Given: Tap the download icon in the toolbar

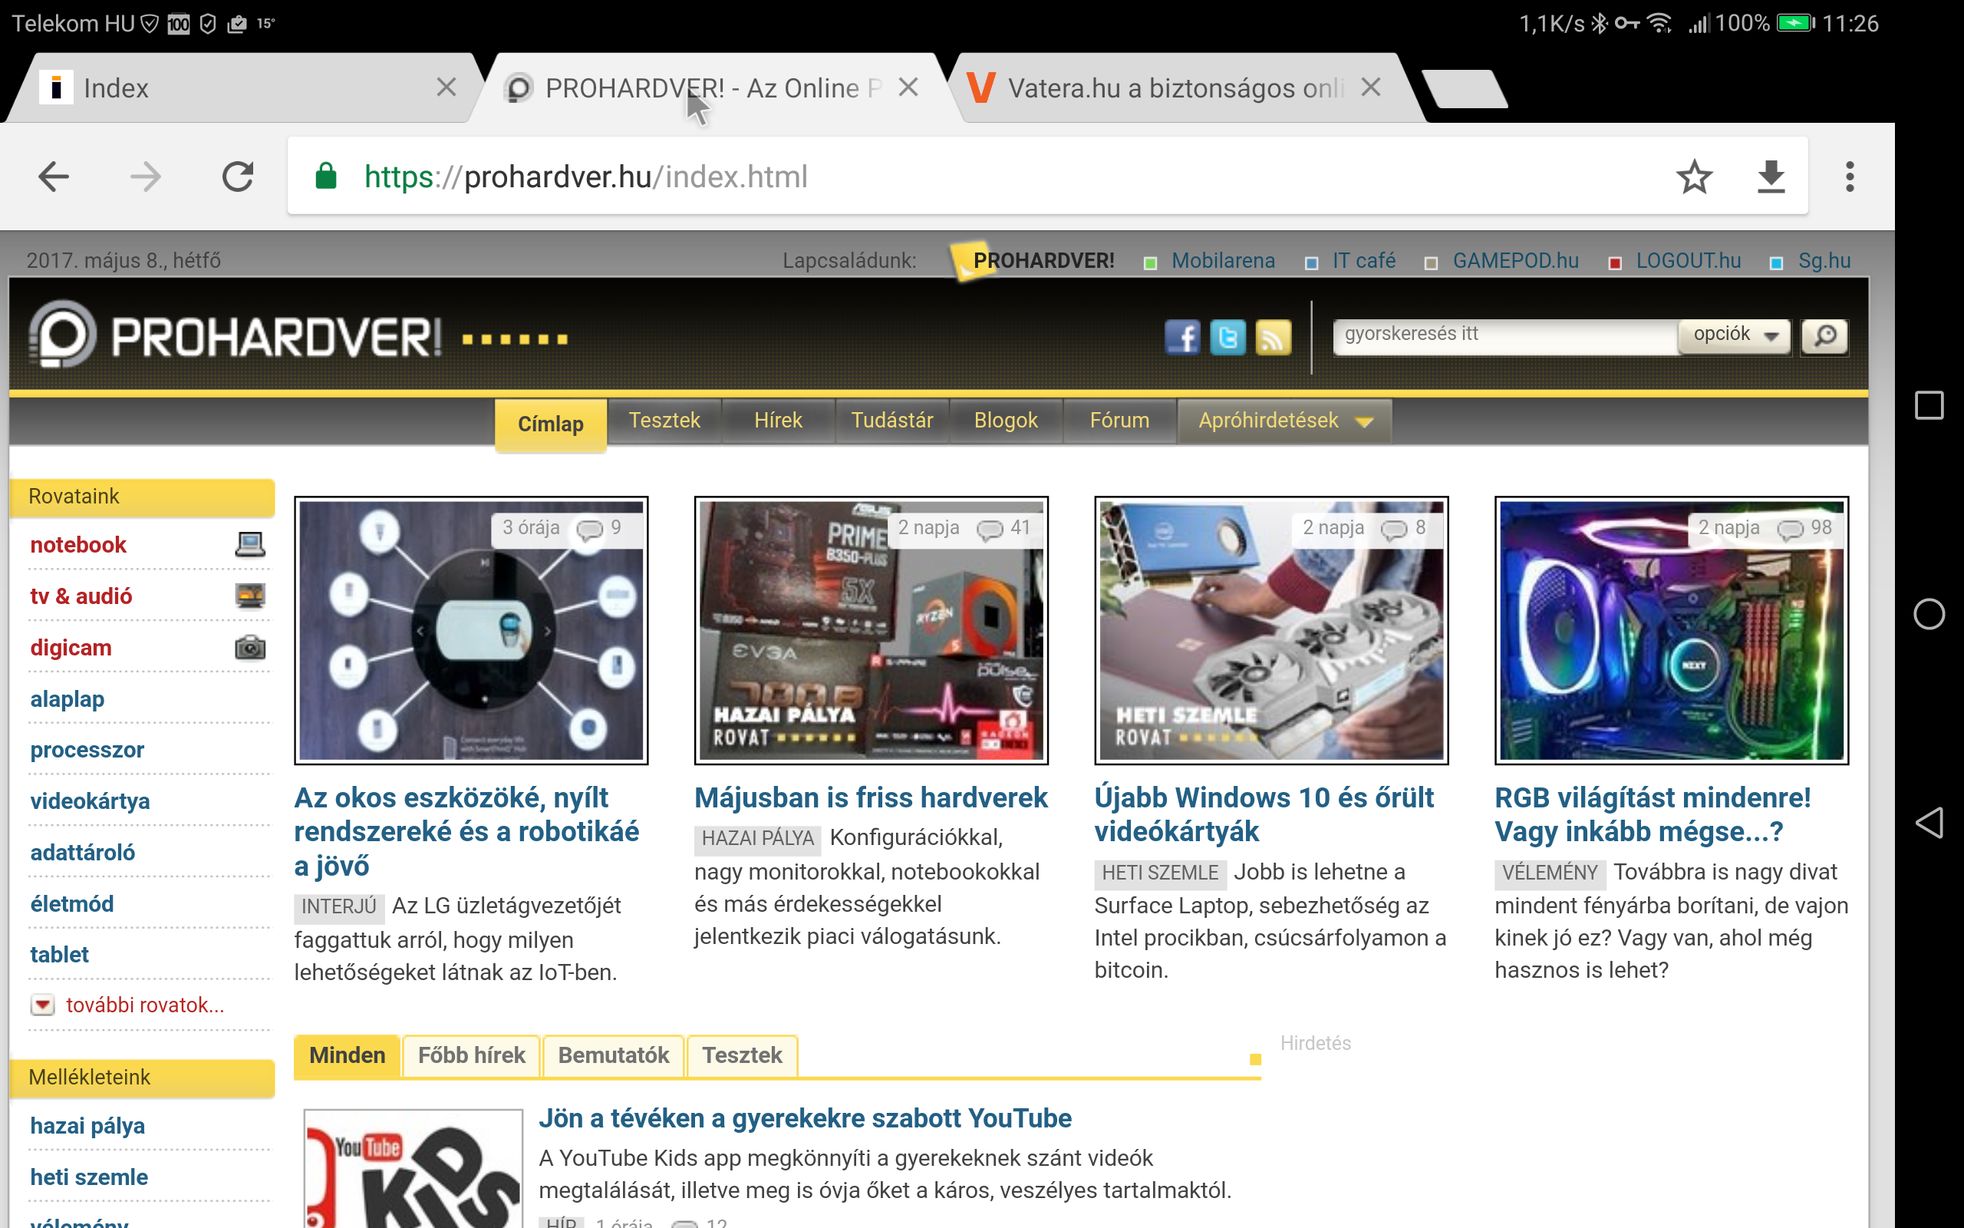Looking at the screenshot, I should click(1771, 177).
